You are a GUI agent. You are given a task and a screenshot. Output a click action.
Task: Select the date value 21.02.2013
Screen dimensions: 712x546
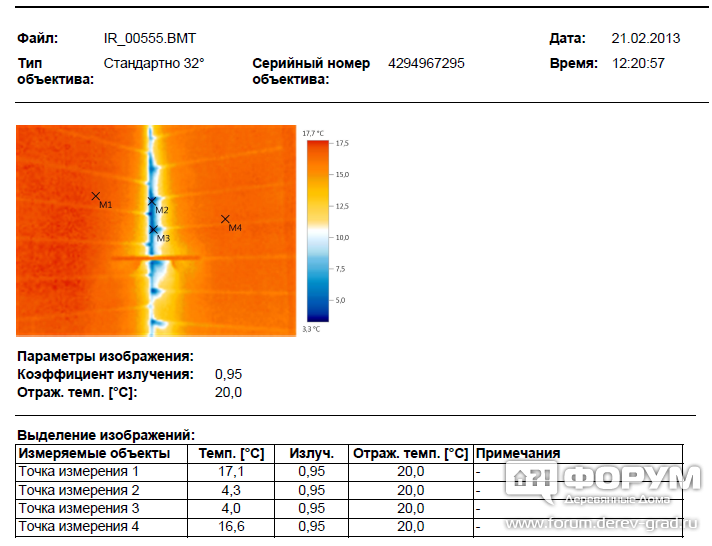click(x=646, y=38)
